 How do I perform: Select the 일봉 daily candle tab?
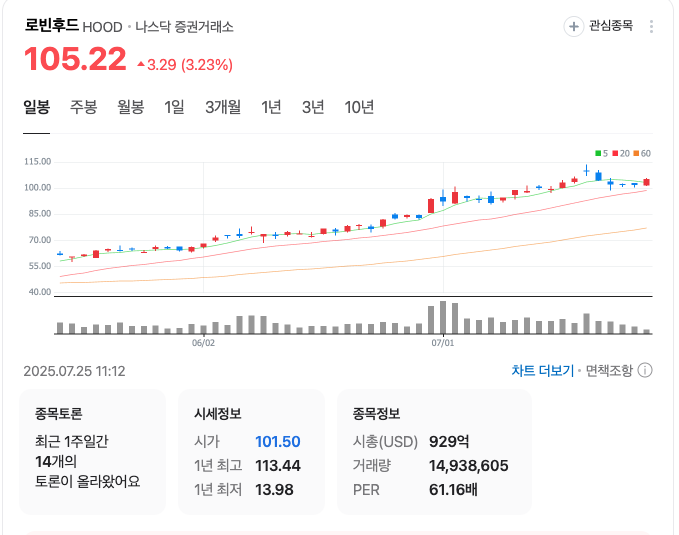pos(37,107)
